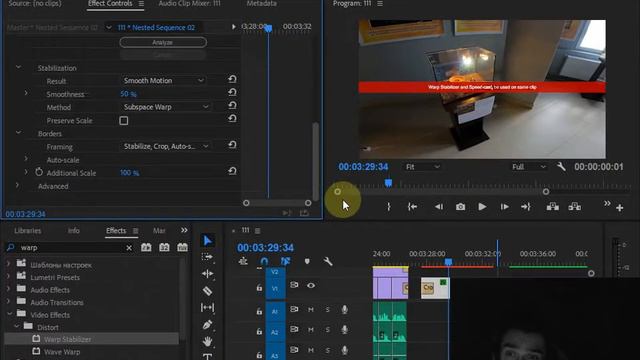The height and width of the screenshot is (360, 640).
Task: Switch to the Audio Clip Mixer tab
Action: pos(189,4)
